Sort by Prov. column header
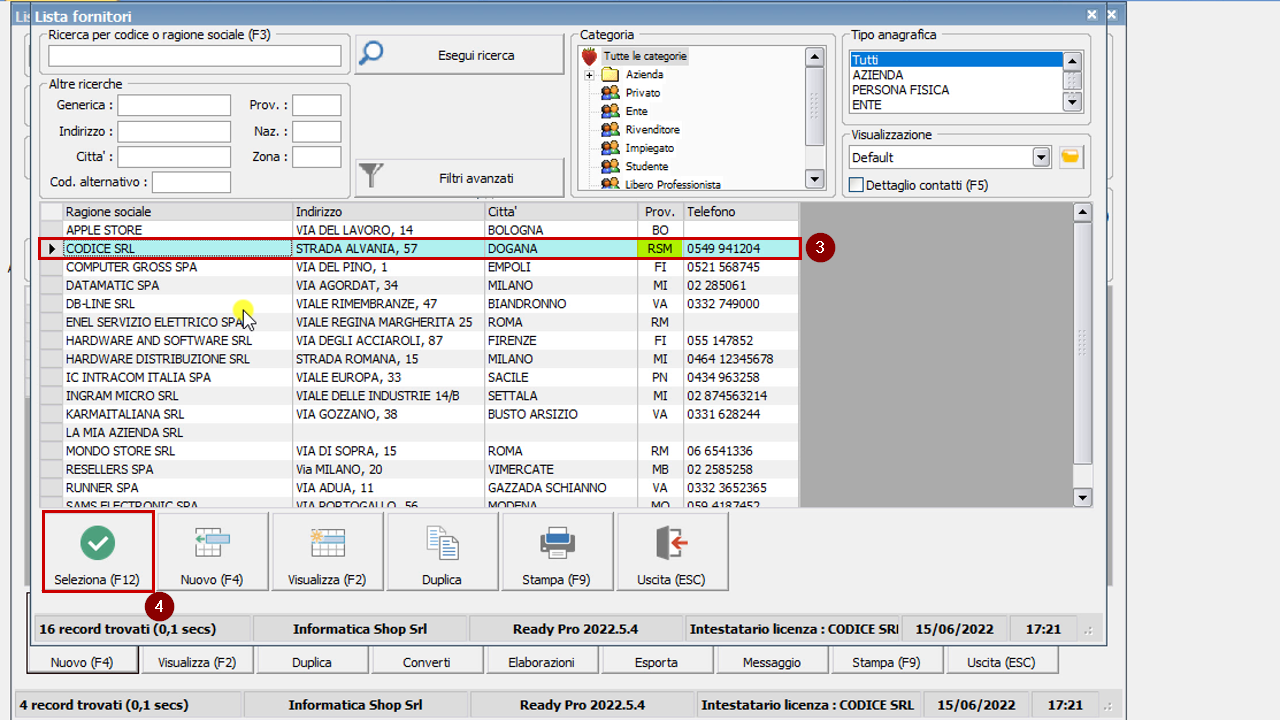The width and height of the screenshot is (1280, 720). click(661, 212)
